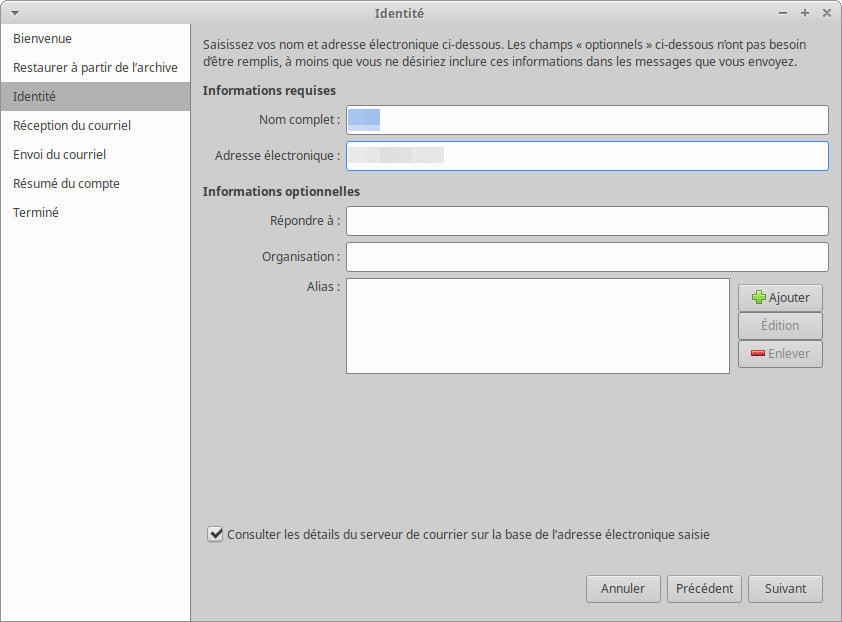Viewport: 842px width, 622px height.
Task: Close the Identité window
Action: (827, 13)
